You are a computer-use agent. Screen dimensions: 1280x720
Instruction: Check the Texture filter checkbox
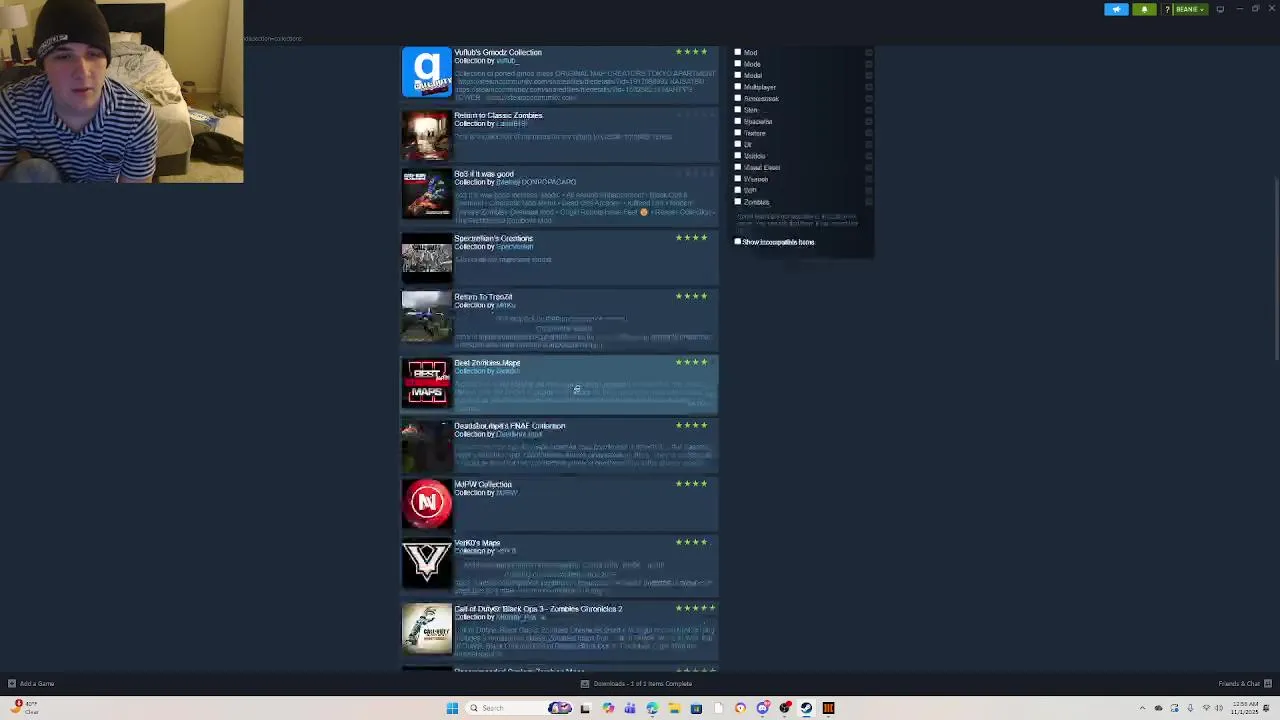(x=738, y=133)
